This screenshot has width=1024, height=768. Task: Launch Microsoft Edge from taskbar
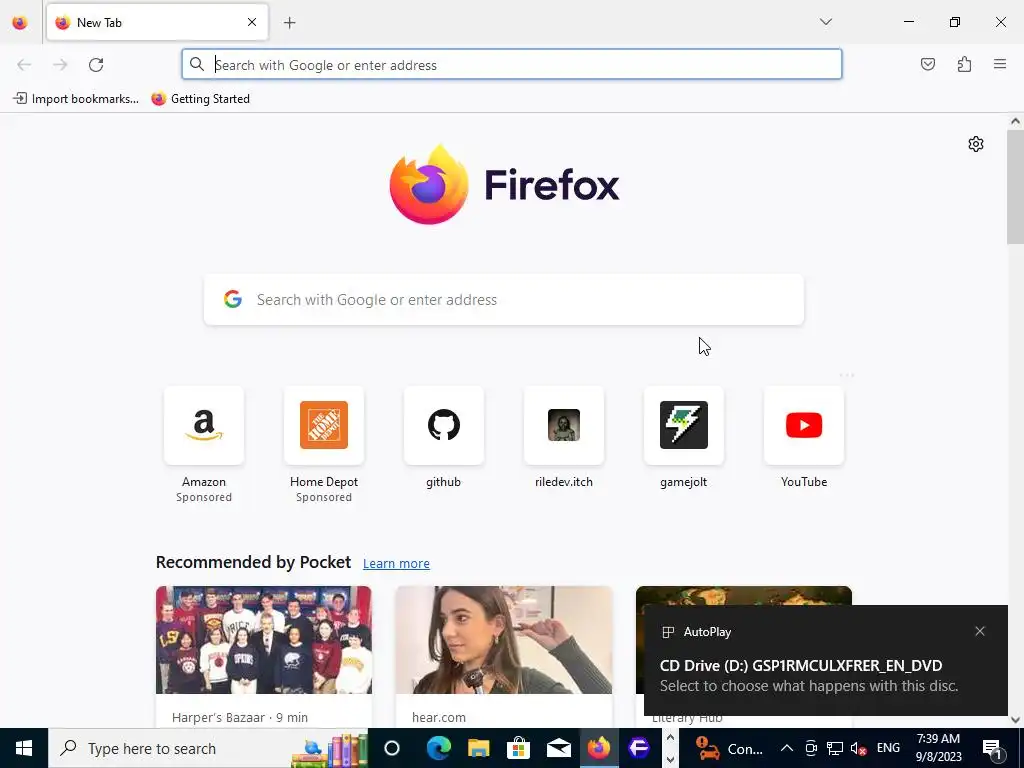pyautogui.click(x=438, y=748)
